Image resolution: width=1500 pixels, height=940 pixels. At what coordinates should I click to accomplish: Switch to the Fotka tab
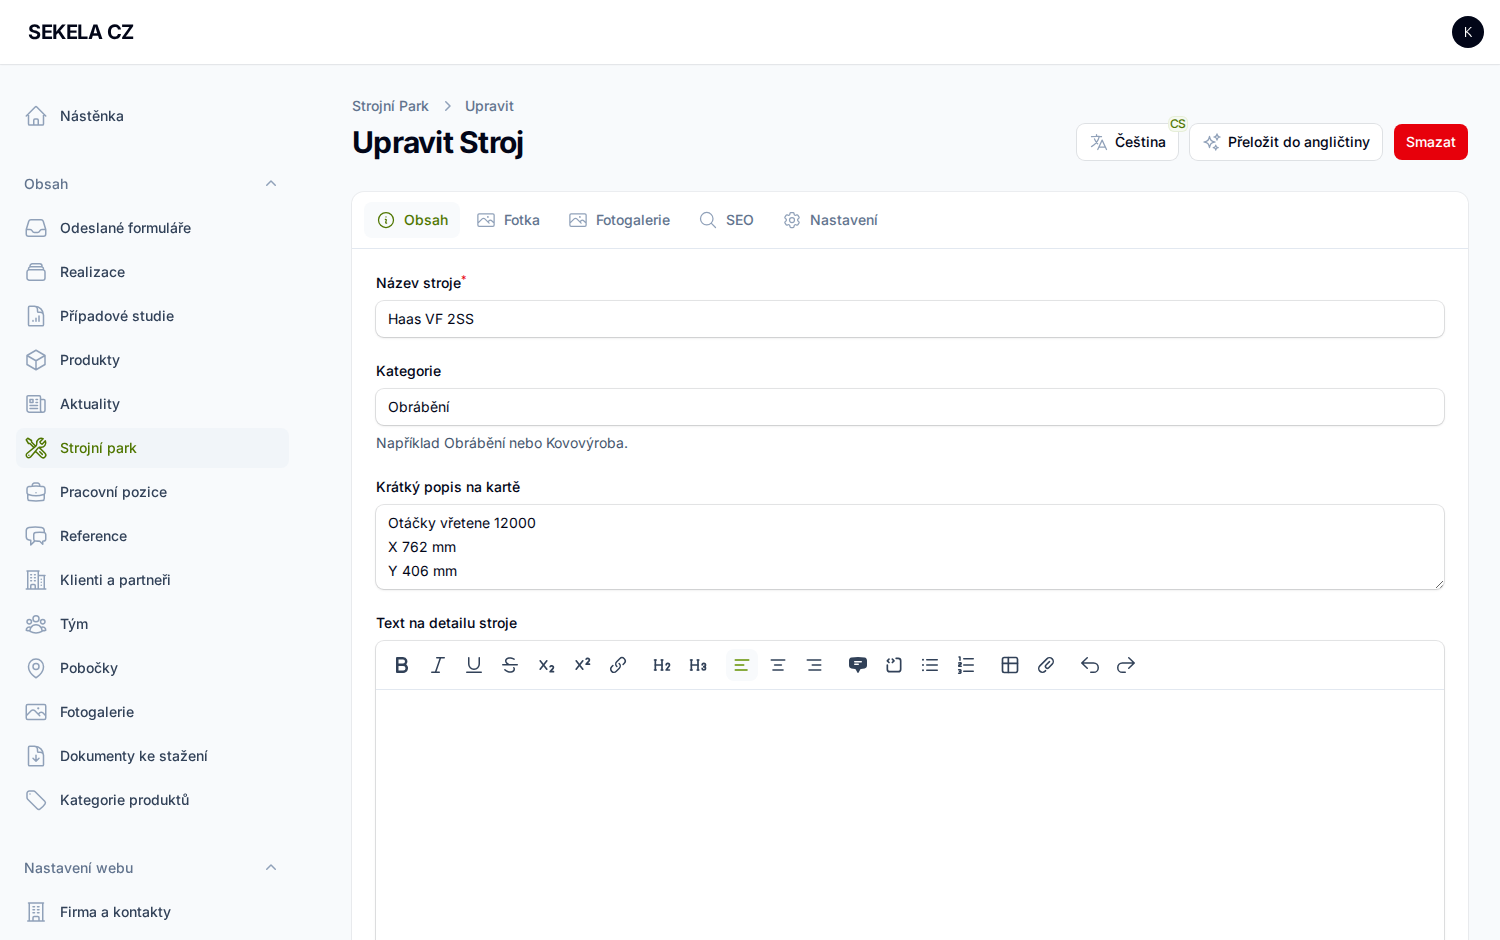[509, 220]
